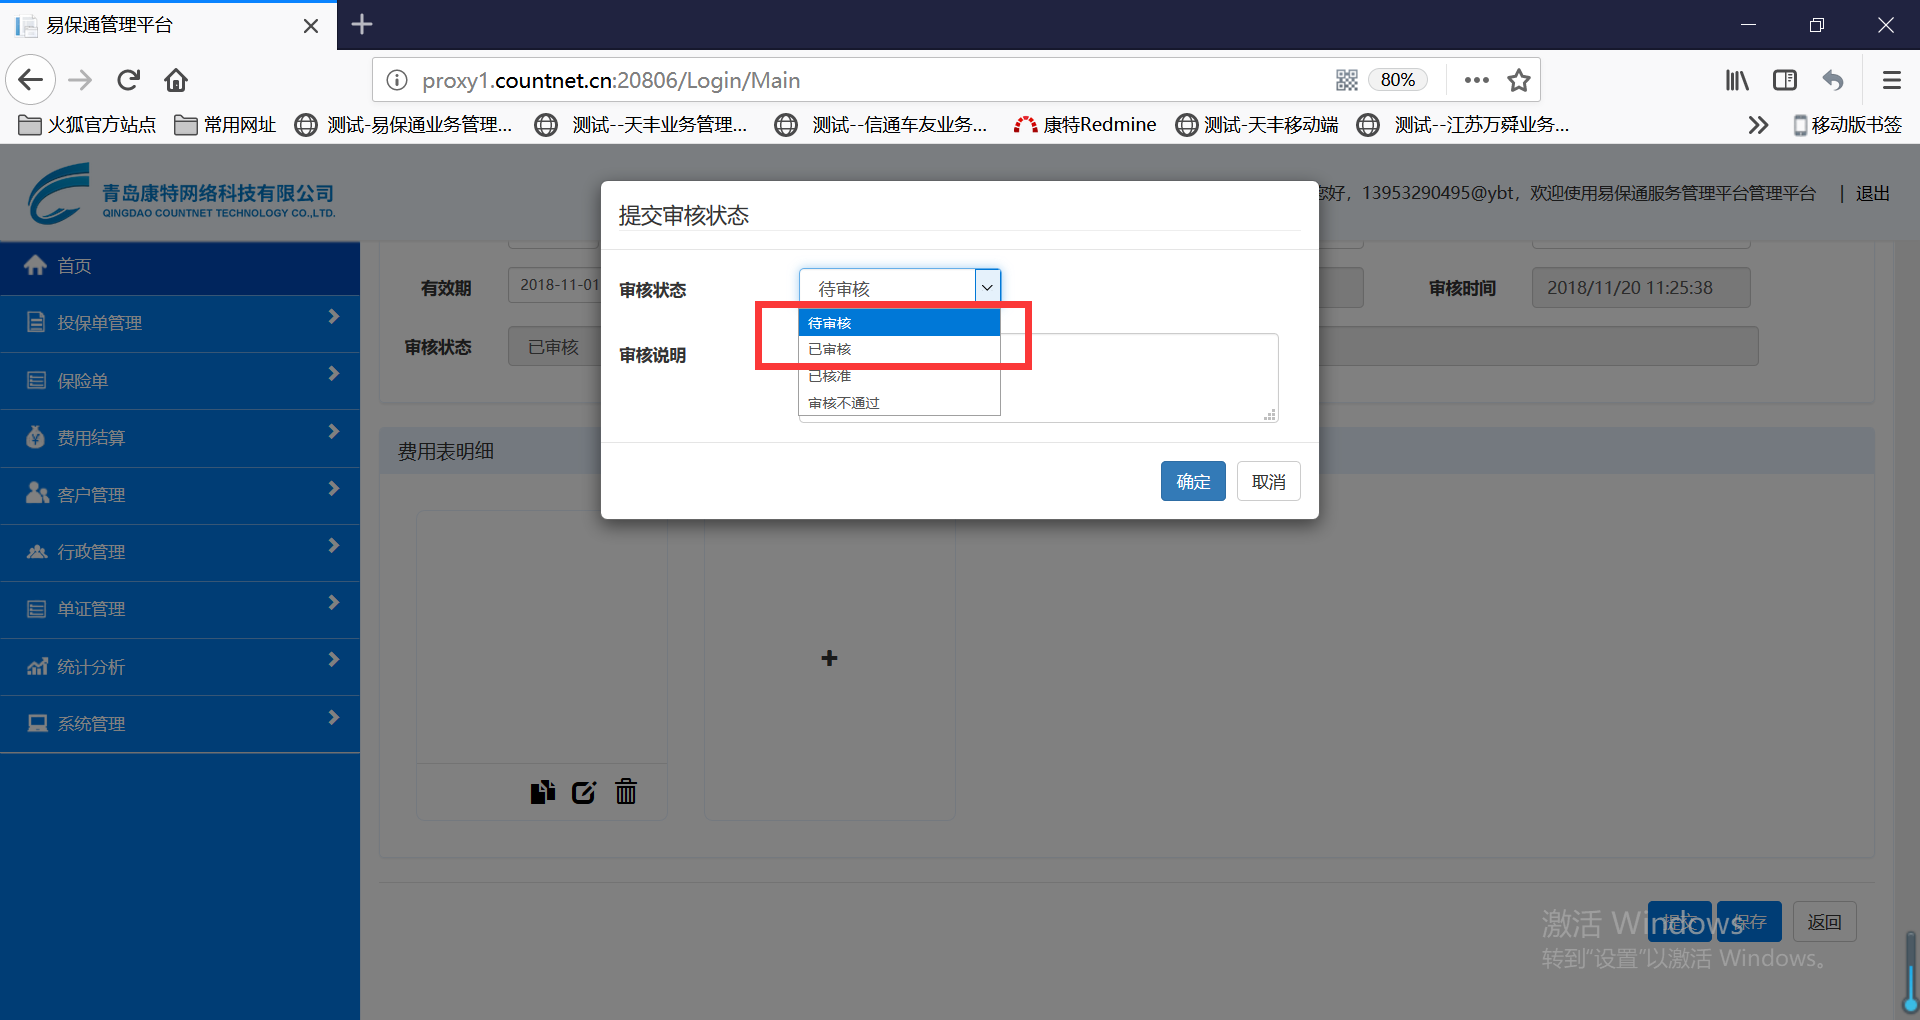Click the 返回 button
Screen dimensions: 1920x1020
click(1824, 922)
